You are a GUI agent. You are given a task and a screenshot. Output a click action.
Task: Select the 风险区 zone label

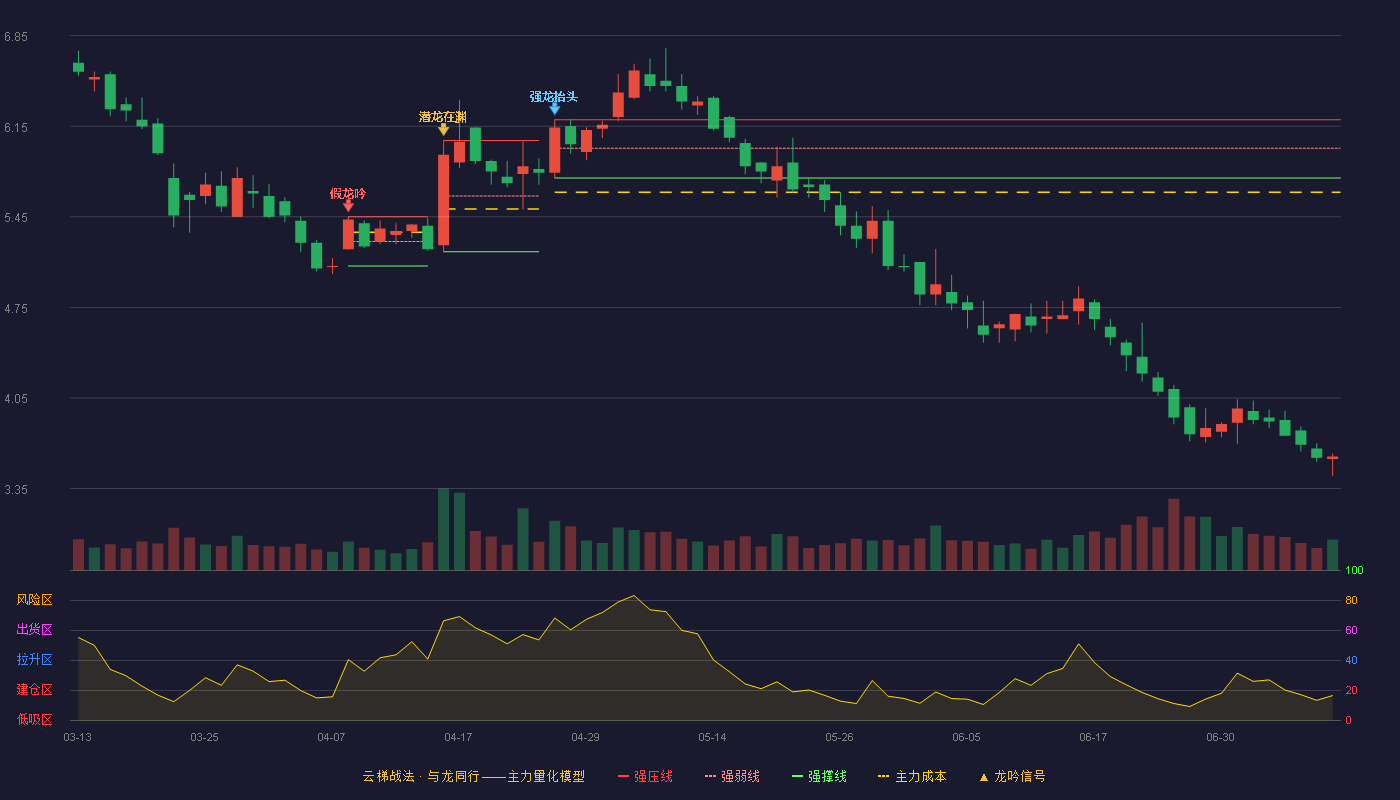tap(34, 600)
